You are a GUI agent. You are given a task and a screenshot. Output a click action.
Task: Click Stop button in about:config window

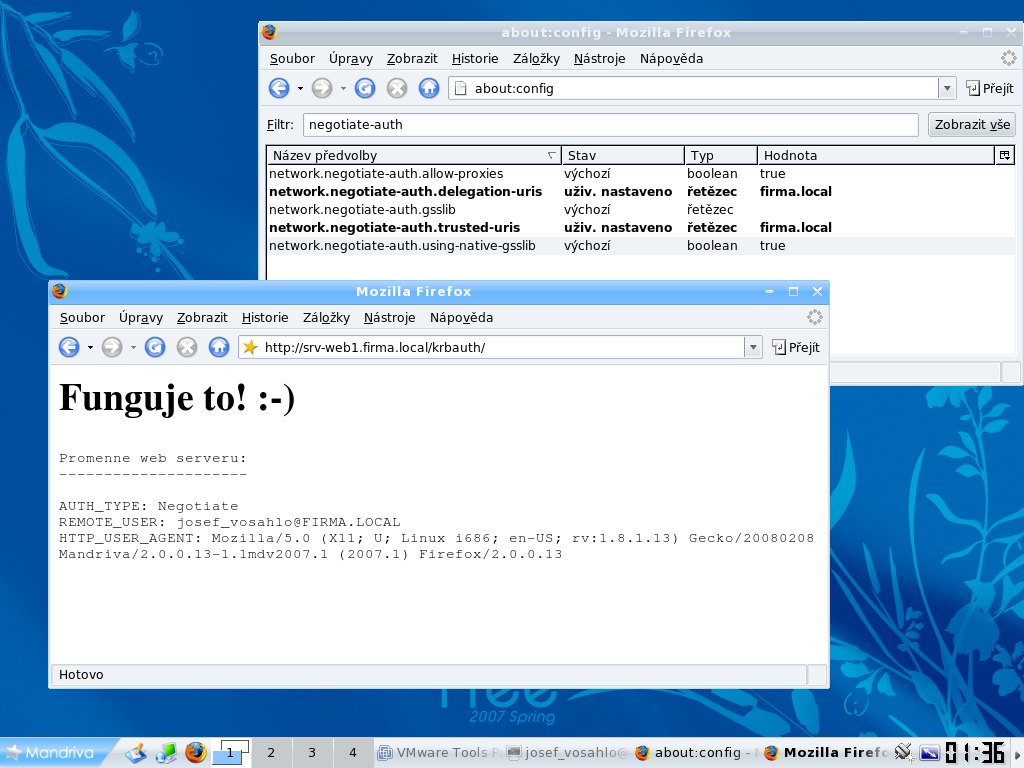[x=397, y=88]
